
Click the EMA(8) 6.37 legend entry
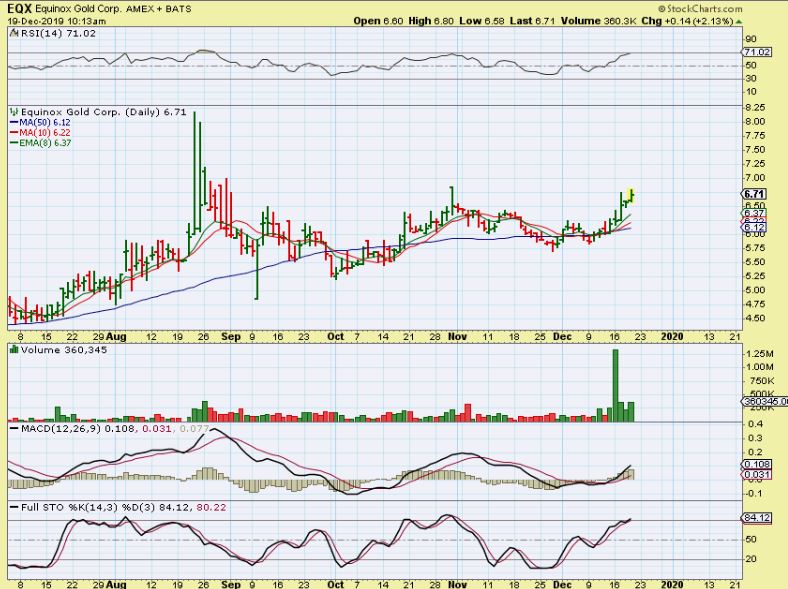[40, 143]
